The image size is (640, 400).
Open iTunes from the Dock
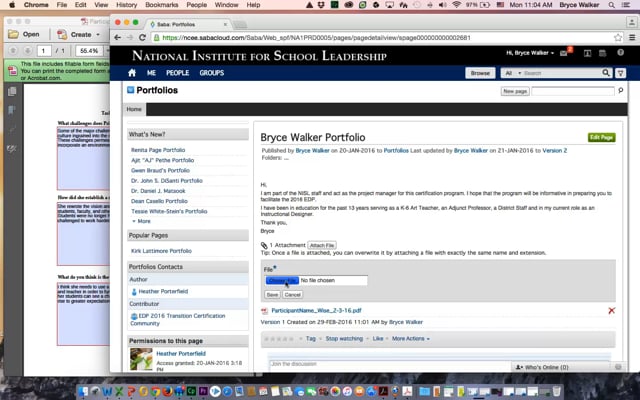click(347, 391)
